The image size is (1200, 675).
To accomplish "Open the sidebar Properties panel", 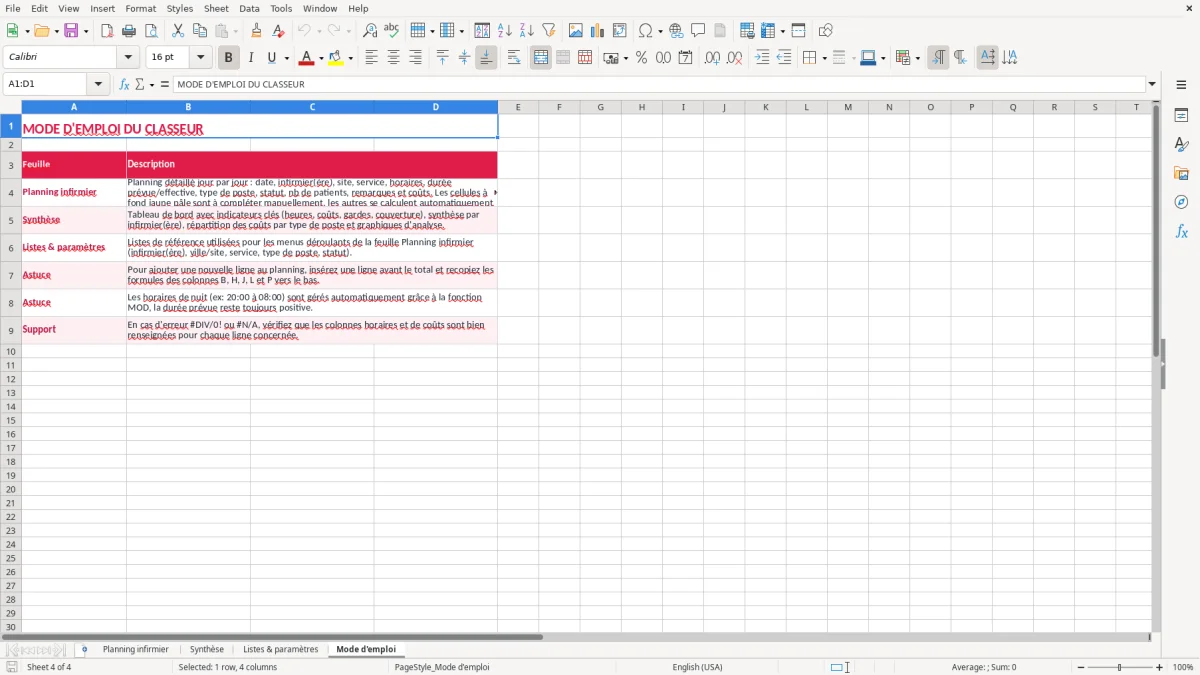I will click(x=1181, y=116).
